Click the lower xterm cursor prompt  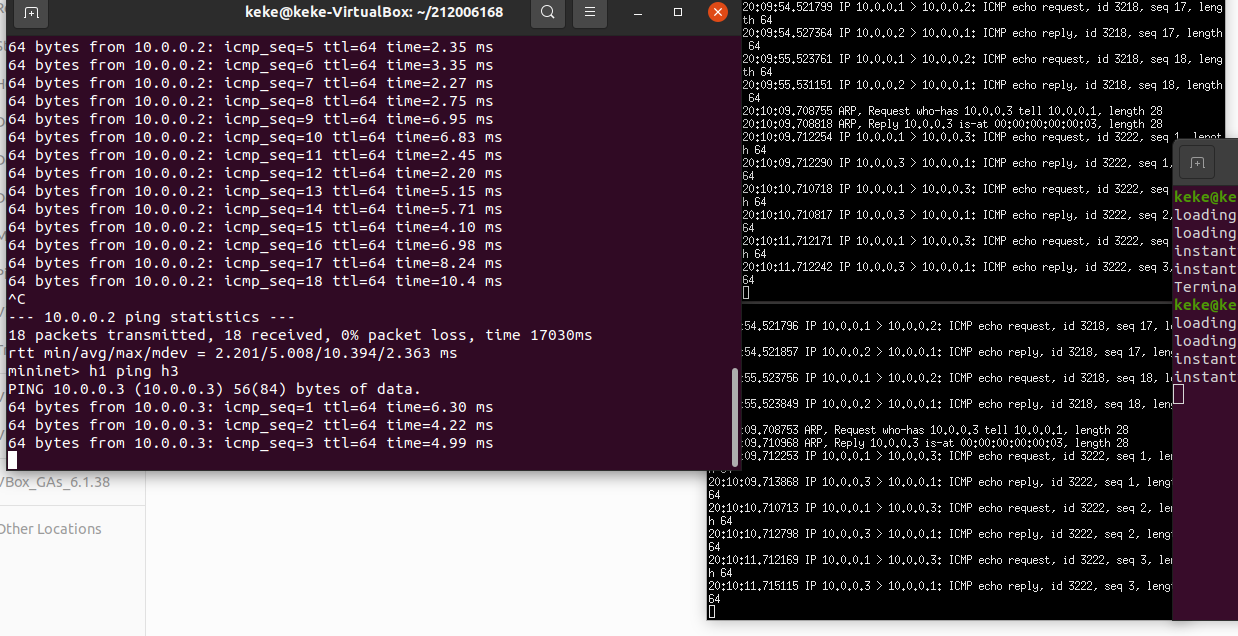[711, 612]
